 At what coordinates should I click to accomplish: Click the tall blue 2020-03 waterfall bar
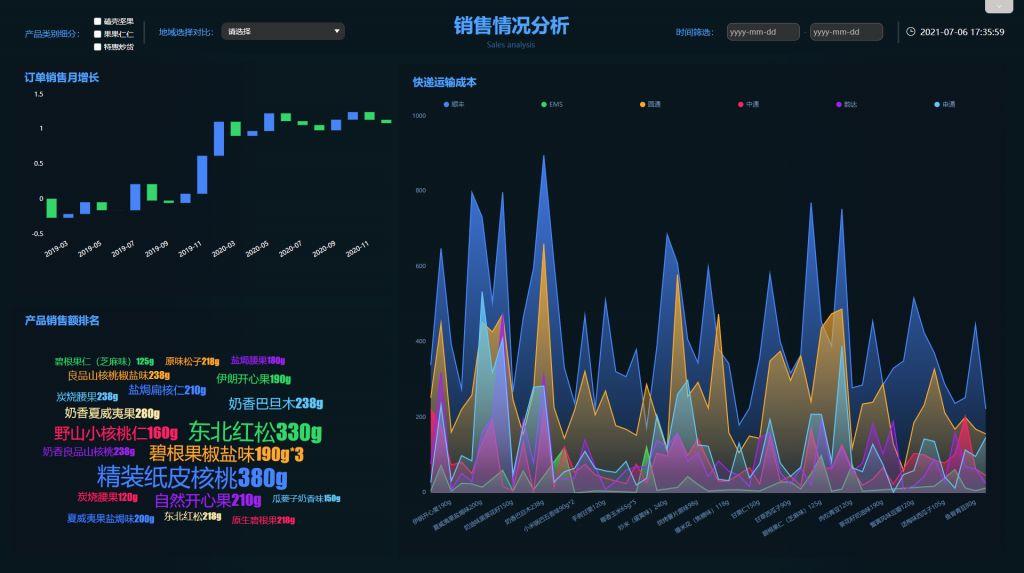coord(219,139)
